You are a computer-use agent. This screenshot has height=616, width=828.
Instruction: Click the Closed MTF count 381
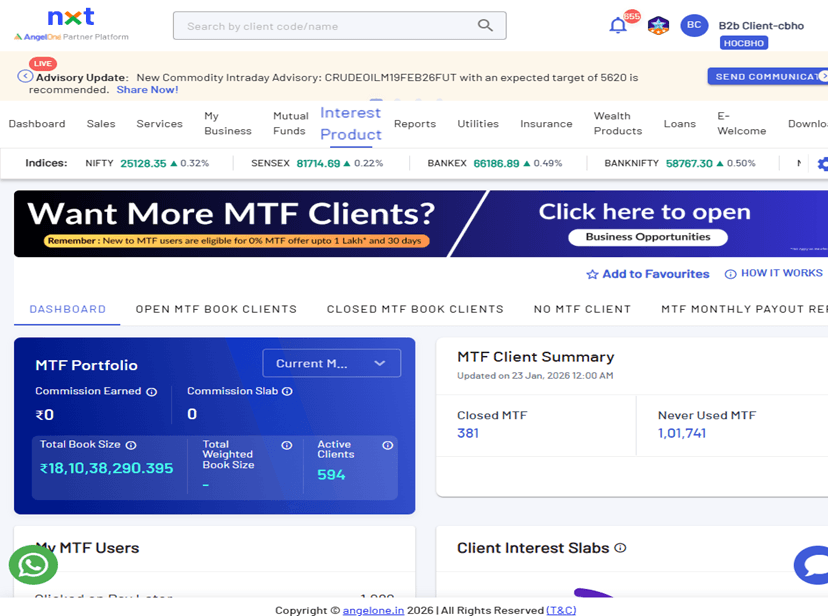[468, 433]
